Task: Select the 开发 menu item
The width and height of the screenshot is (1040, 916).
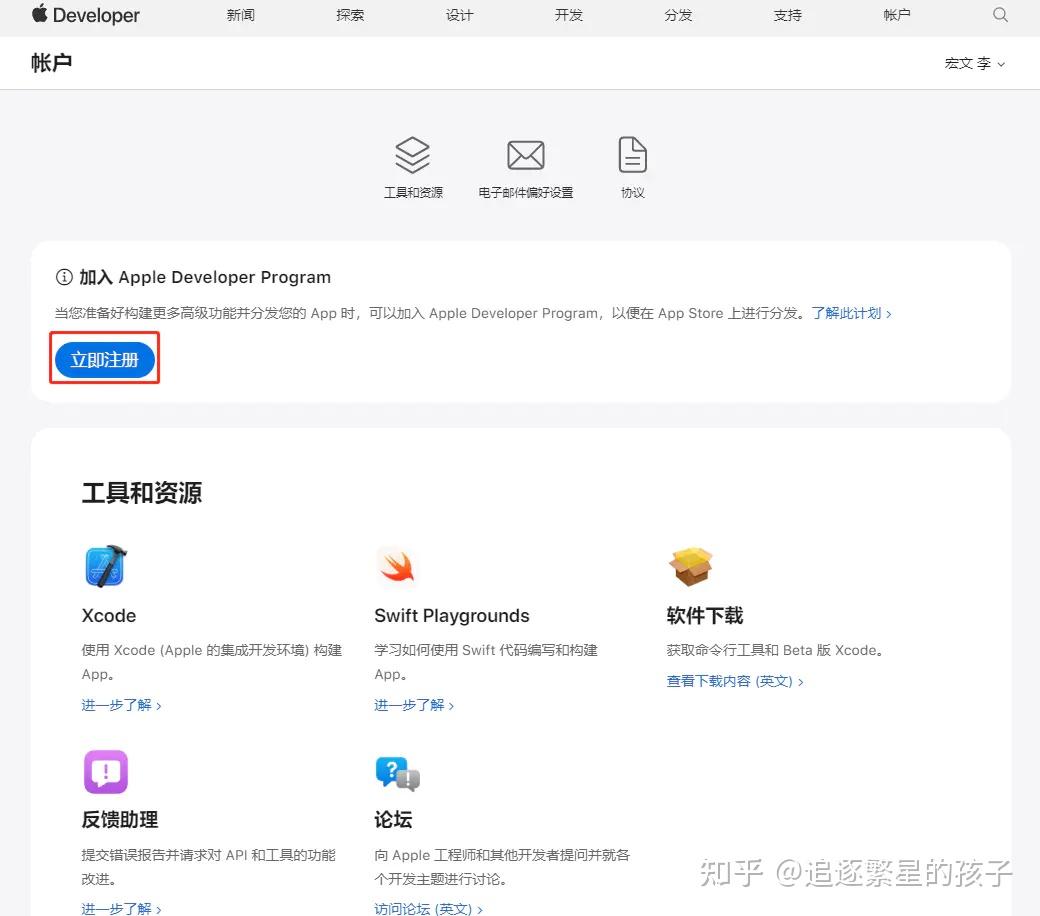Action: click(x=568, y=15)
